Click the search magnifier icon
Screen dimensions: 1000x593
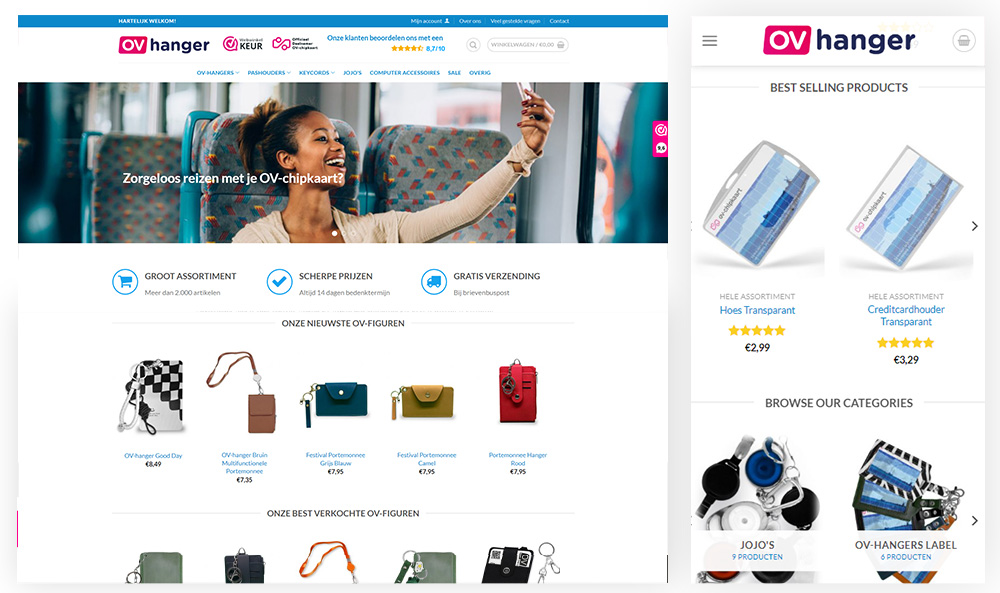[473, 45]
